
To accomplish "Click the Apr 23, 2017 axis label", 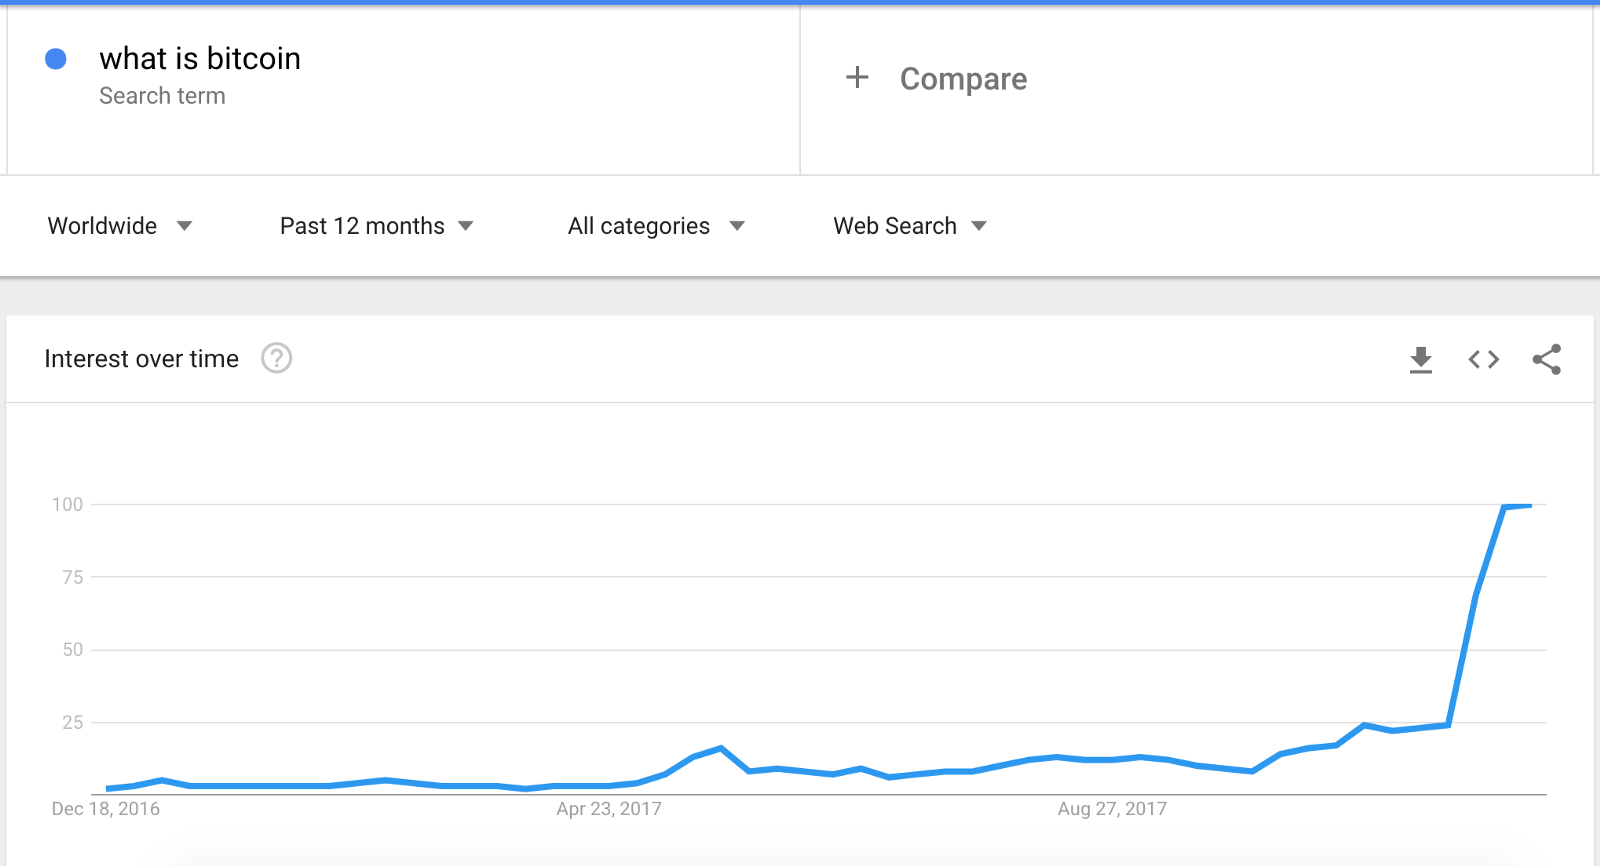I will [609, 809].
